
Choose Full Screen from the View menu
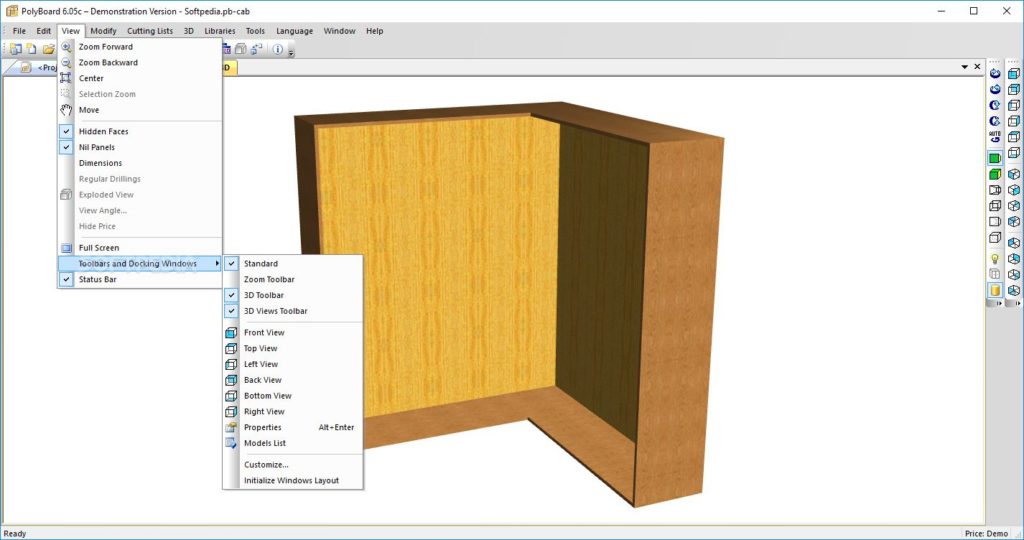pos(140,247)
